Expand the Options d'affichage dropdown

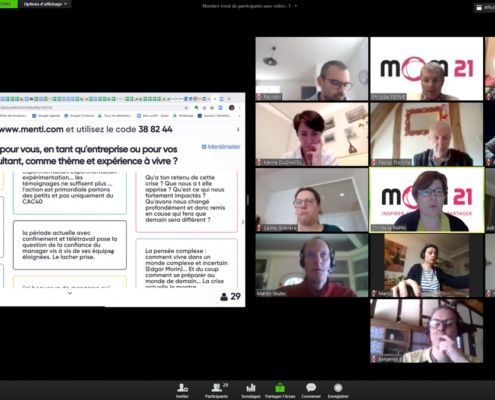(x=45, y=4)
